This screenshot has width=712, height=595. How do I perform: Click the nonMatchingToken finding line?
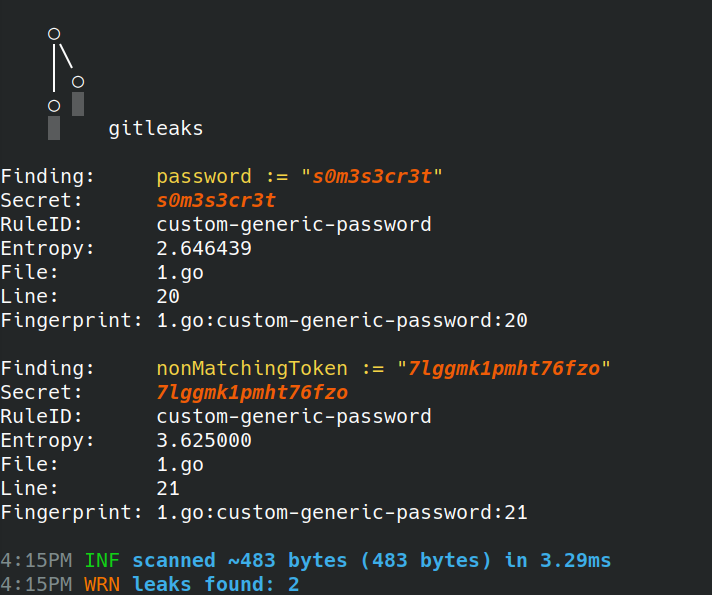383,369
